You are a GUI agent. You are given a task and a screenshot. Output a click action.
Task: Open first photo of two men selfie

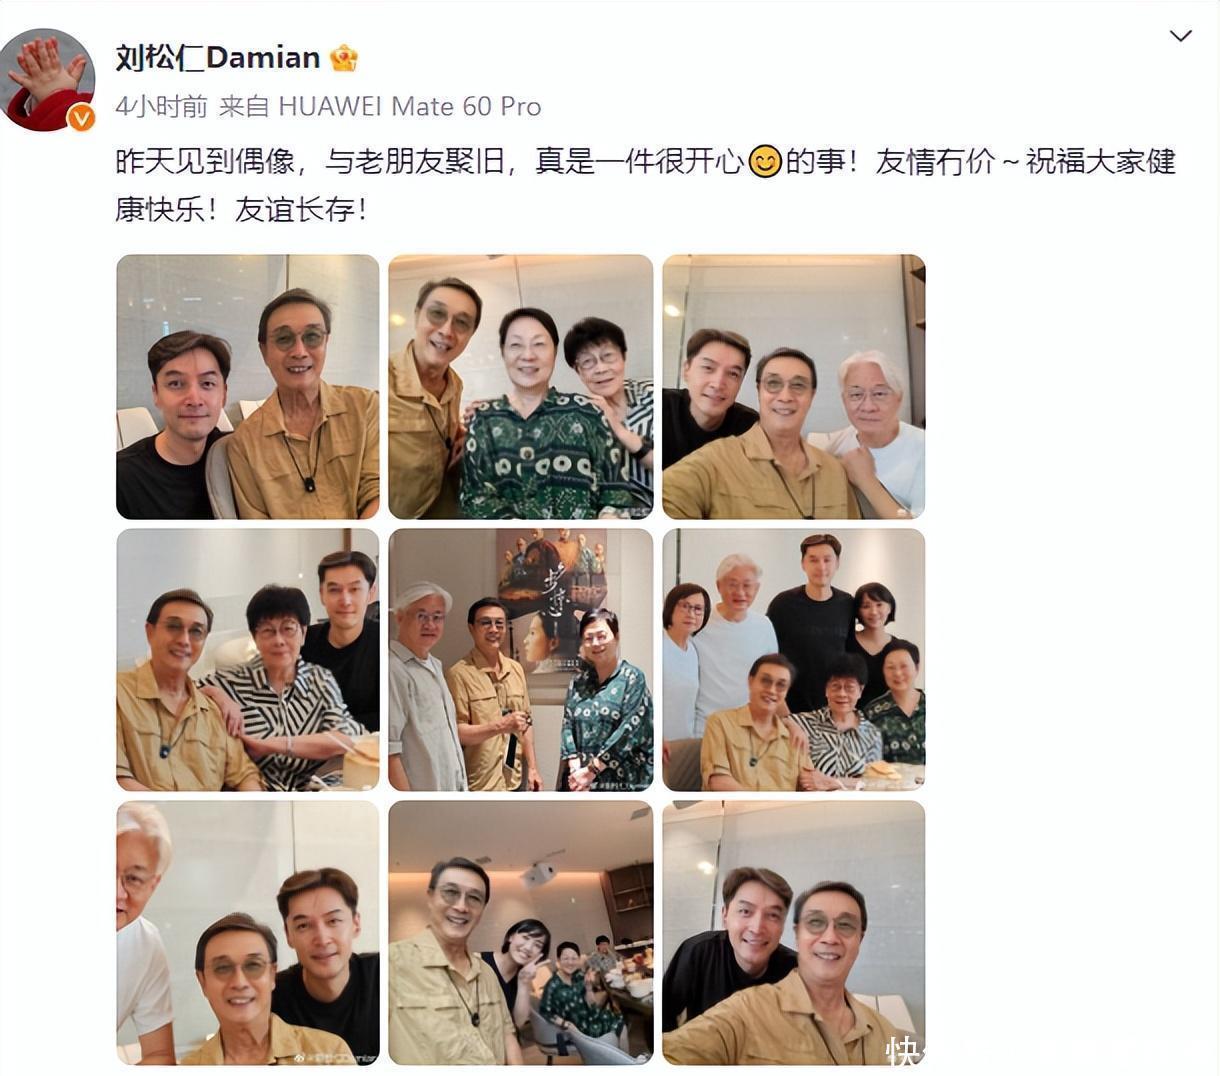pos(248,387)
